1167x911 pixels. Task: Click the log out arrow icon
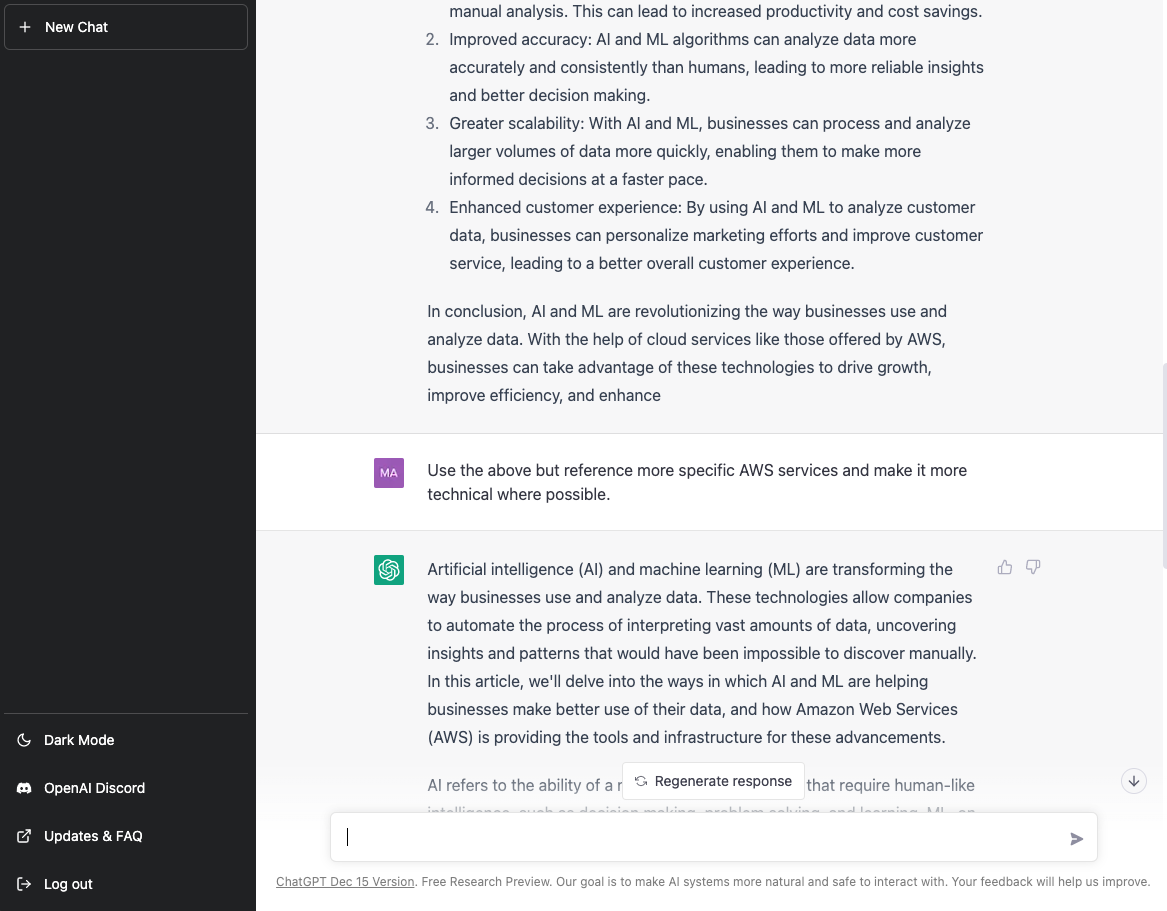25,883
